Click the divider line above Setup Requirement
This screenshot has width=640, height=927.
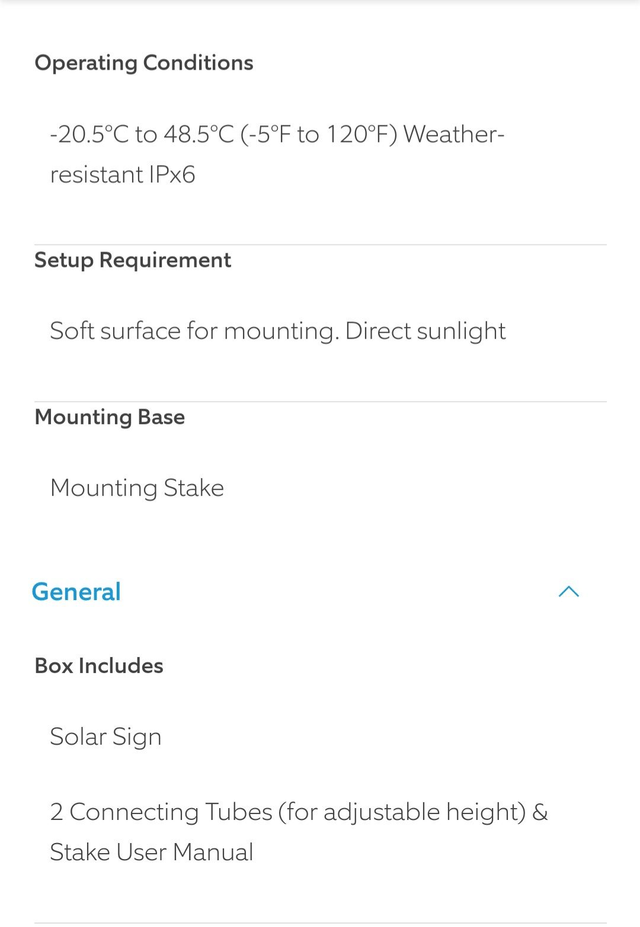(320, 245)
